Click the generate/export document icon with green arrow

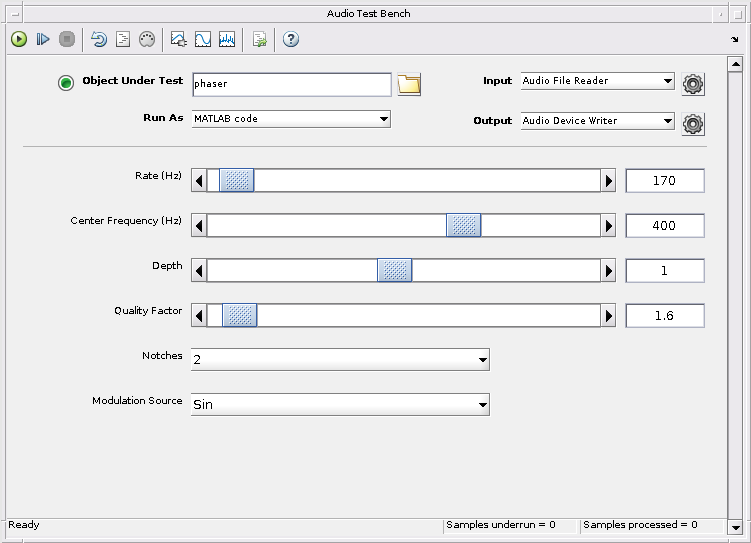(259, 39)
